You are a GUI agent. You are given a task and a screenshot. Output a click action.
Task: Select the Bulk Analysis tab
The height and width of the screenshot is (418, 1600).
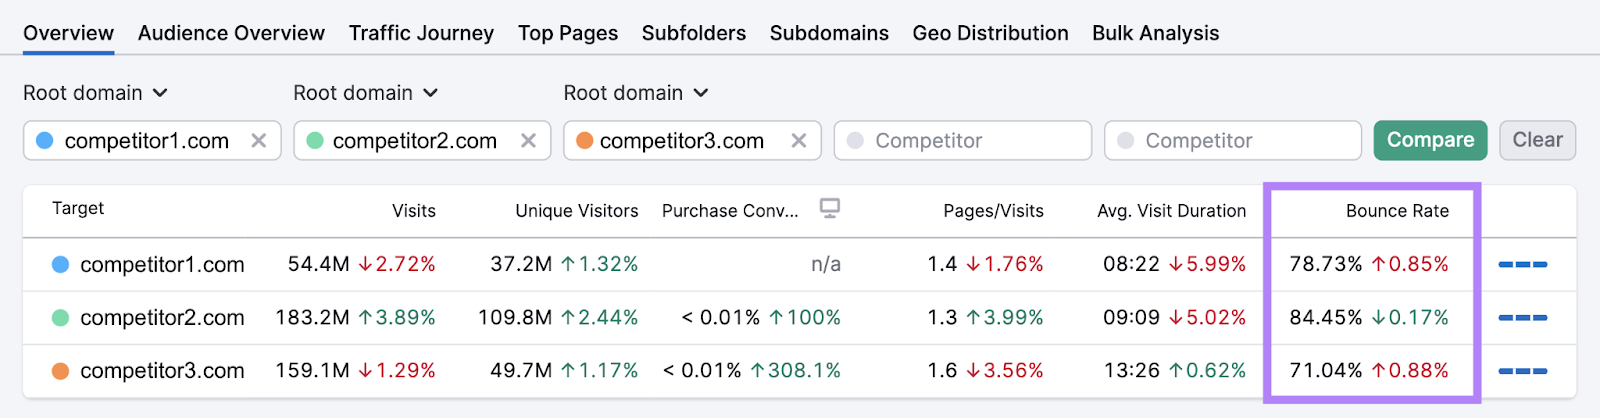tap(1155, 33)
